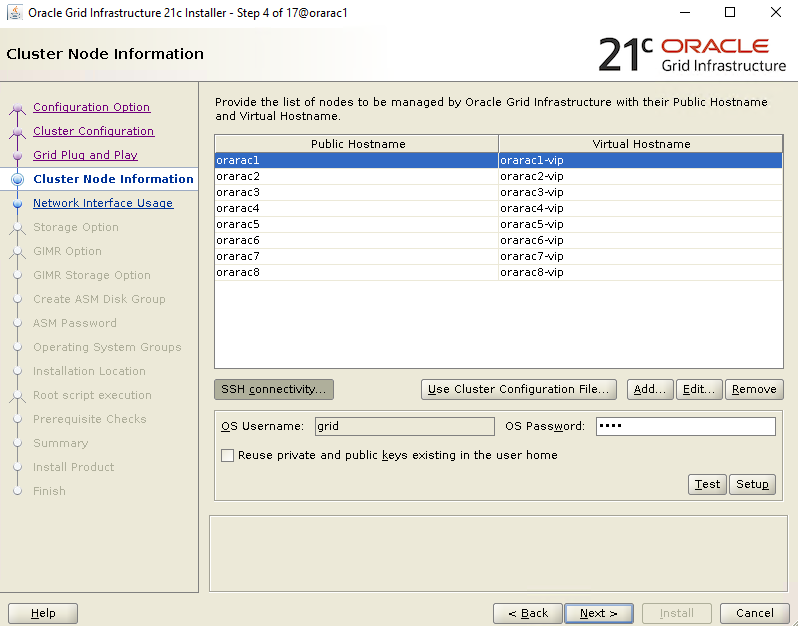Click the Add node button
This screenshot has height=626, width=798.
coord(650,389)
